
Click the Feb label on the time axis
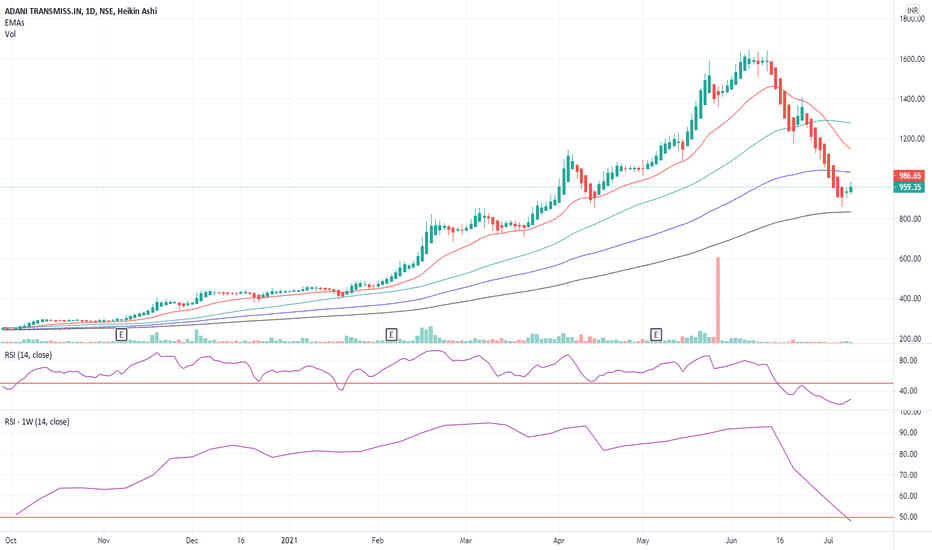click(377, 540)
